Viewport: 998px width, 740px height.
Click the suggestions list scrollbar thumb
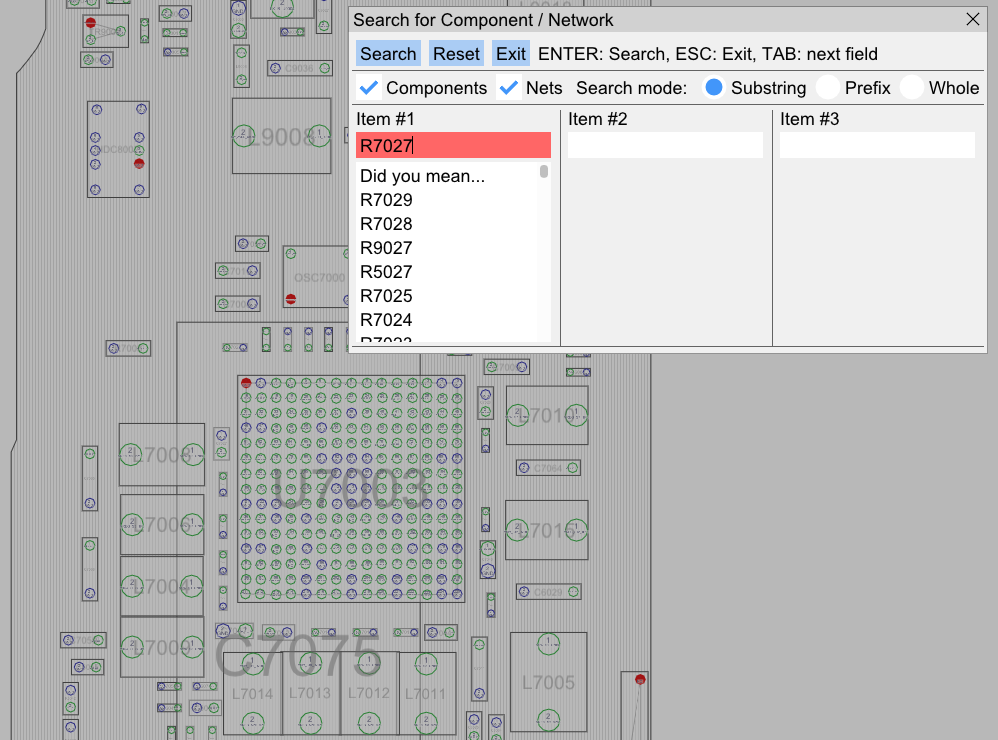544,172
